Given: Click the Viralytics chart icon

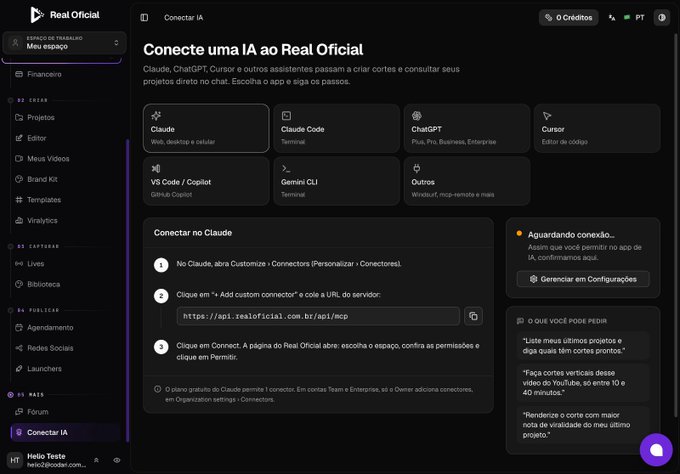Looking at the screenshot, I should tap(19, 220).
